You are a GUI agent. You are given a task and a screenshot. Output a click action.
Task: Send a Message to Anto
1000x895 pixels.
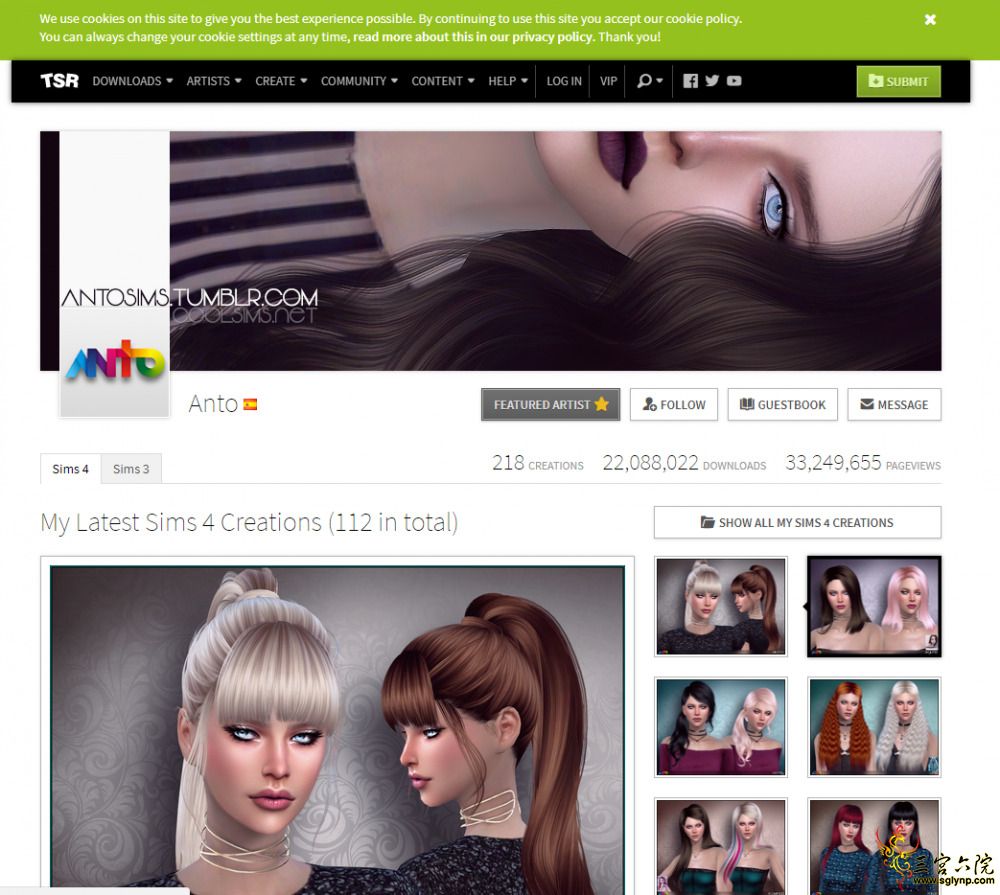(x=894, y=404)
